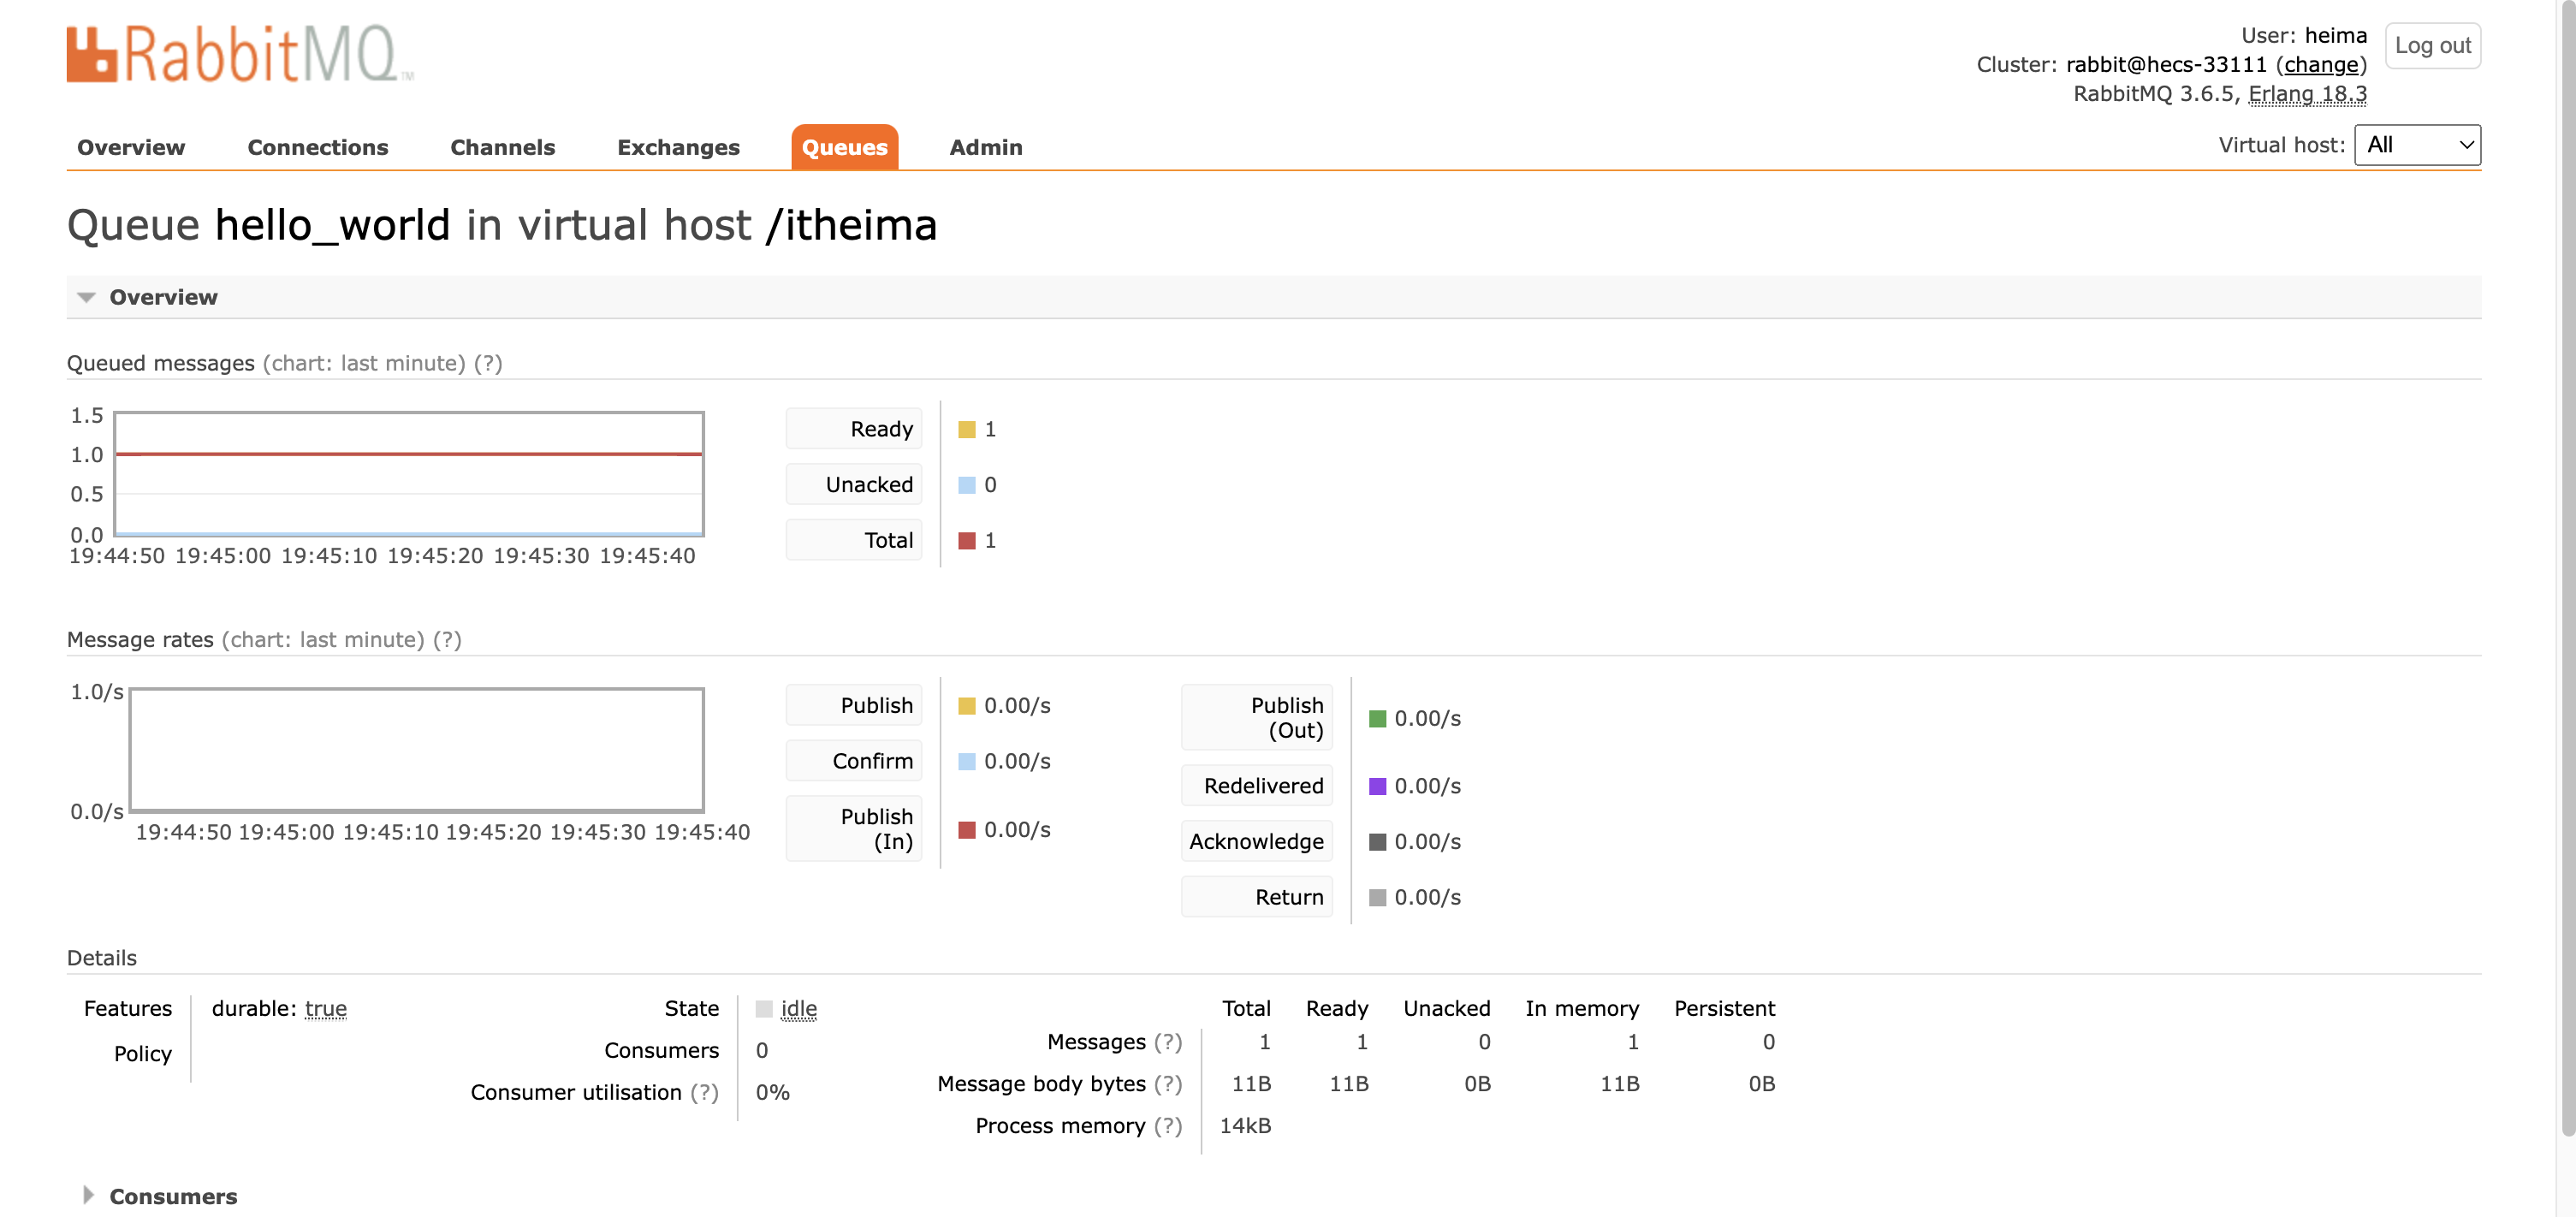Open the Virtual host dropdown
Image resolution: width=2576 pixels, height=1217 pixels.
[2416, 145]
